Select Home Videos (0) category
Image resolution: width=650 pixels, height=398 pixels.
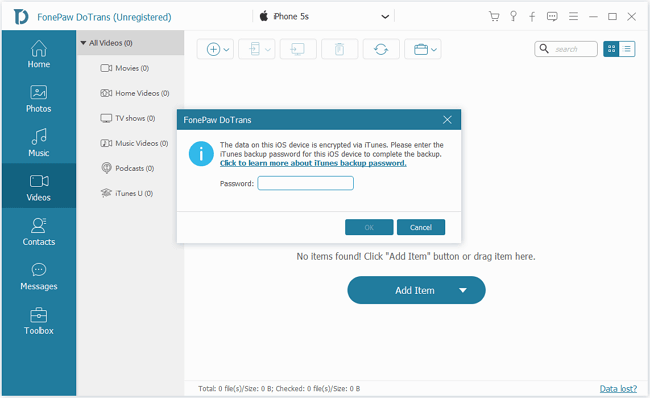135,93
